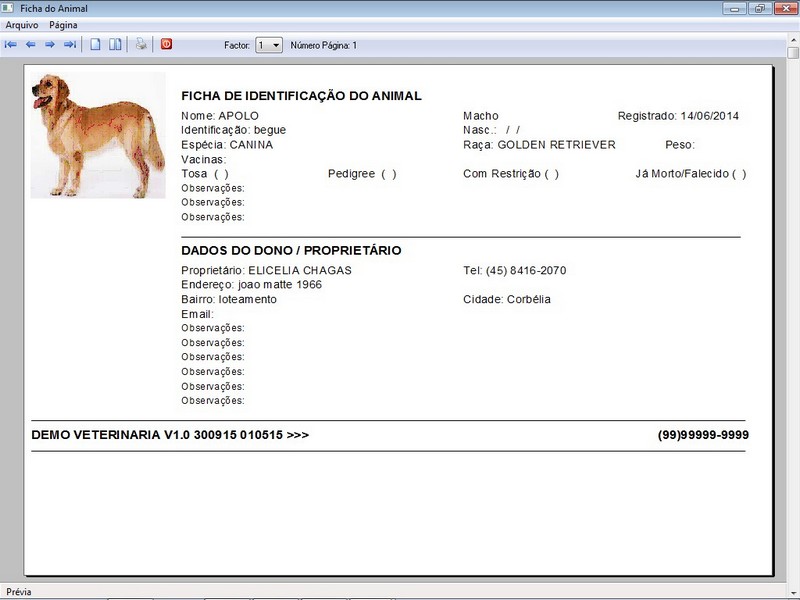800x600 pixels.
Task: Open the Arquivo menu
Action: point(22,25)
